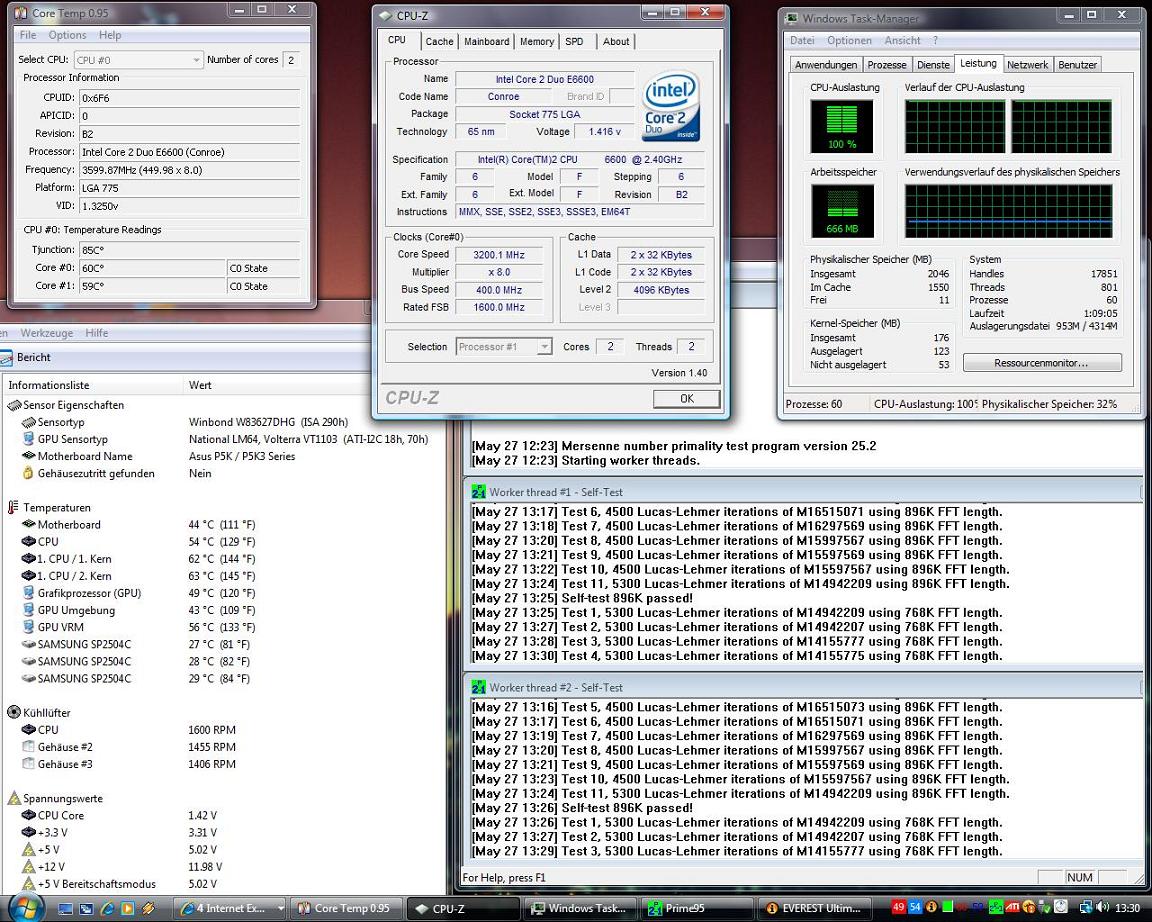Select the Spannungswerte warning icon
The height and width of the screenshot is (922, 1152).
(13, 799)
